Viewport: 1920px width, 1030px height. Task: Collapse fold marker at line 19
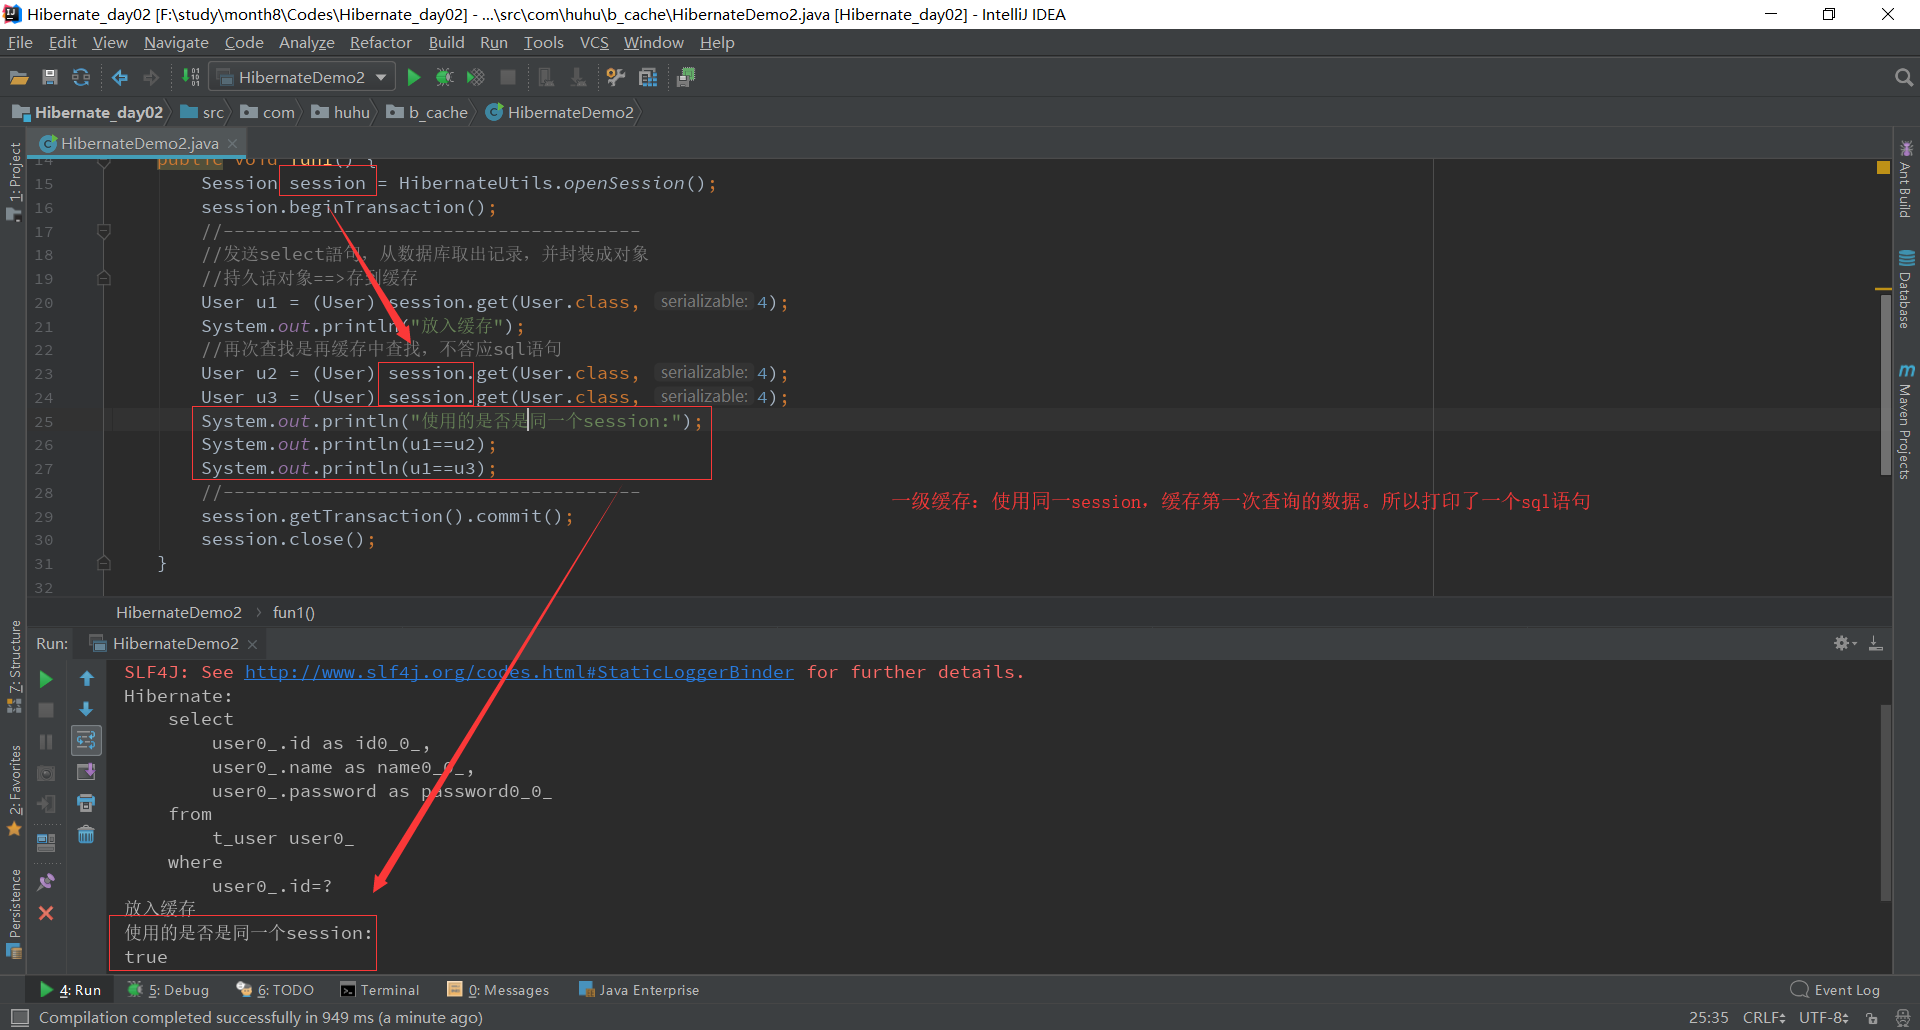pos(104,278)
